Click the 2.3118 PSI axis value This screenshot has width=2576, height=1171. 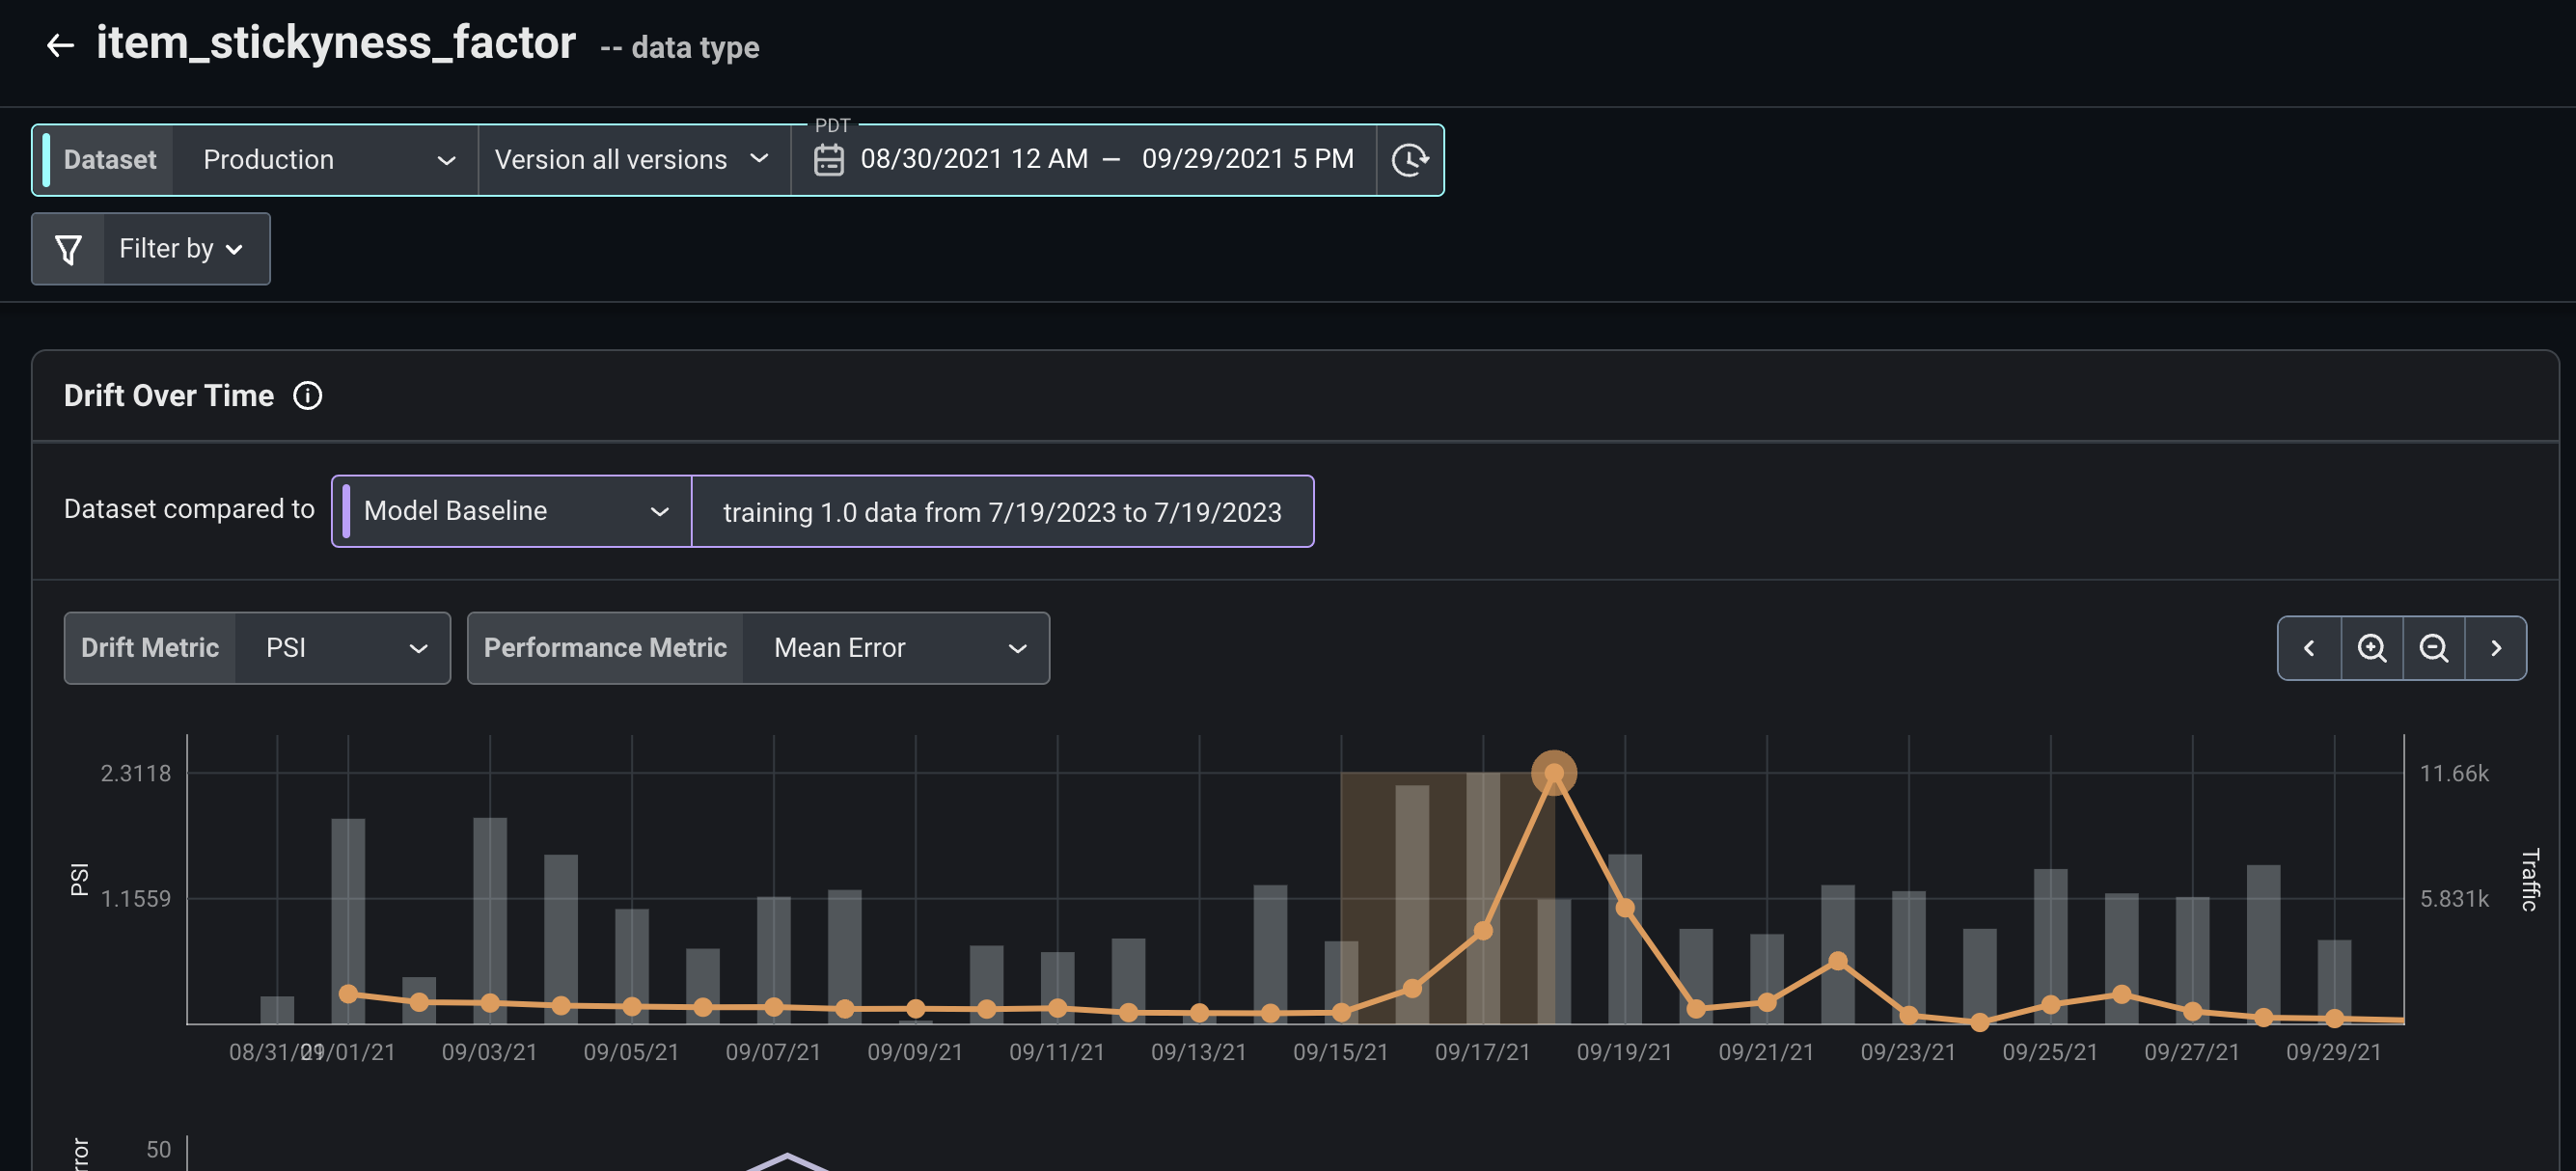pyautogui.click(x=136, y=773)
